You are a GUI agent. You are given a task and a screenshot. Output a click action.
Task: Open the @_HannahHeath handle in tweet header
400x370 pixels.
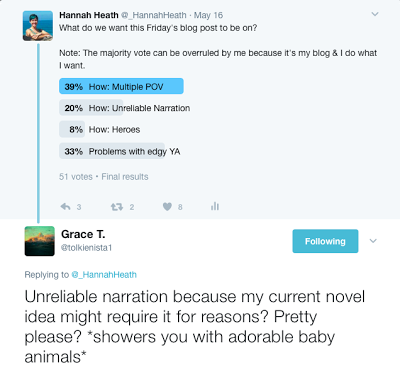click(x=153, y=15)
